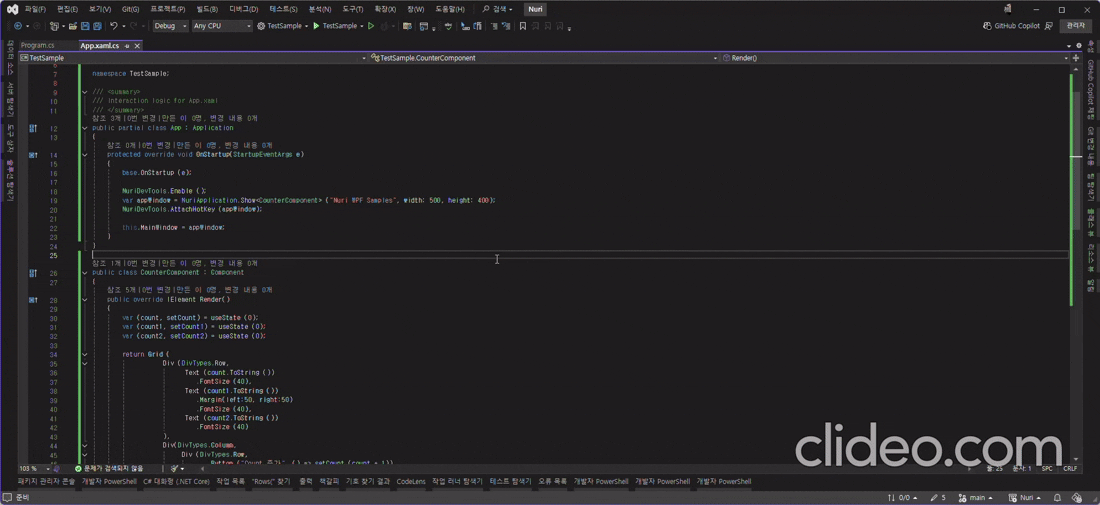Open the 편집(E) menu

click(67, 10)
